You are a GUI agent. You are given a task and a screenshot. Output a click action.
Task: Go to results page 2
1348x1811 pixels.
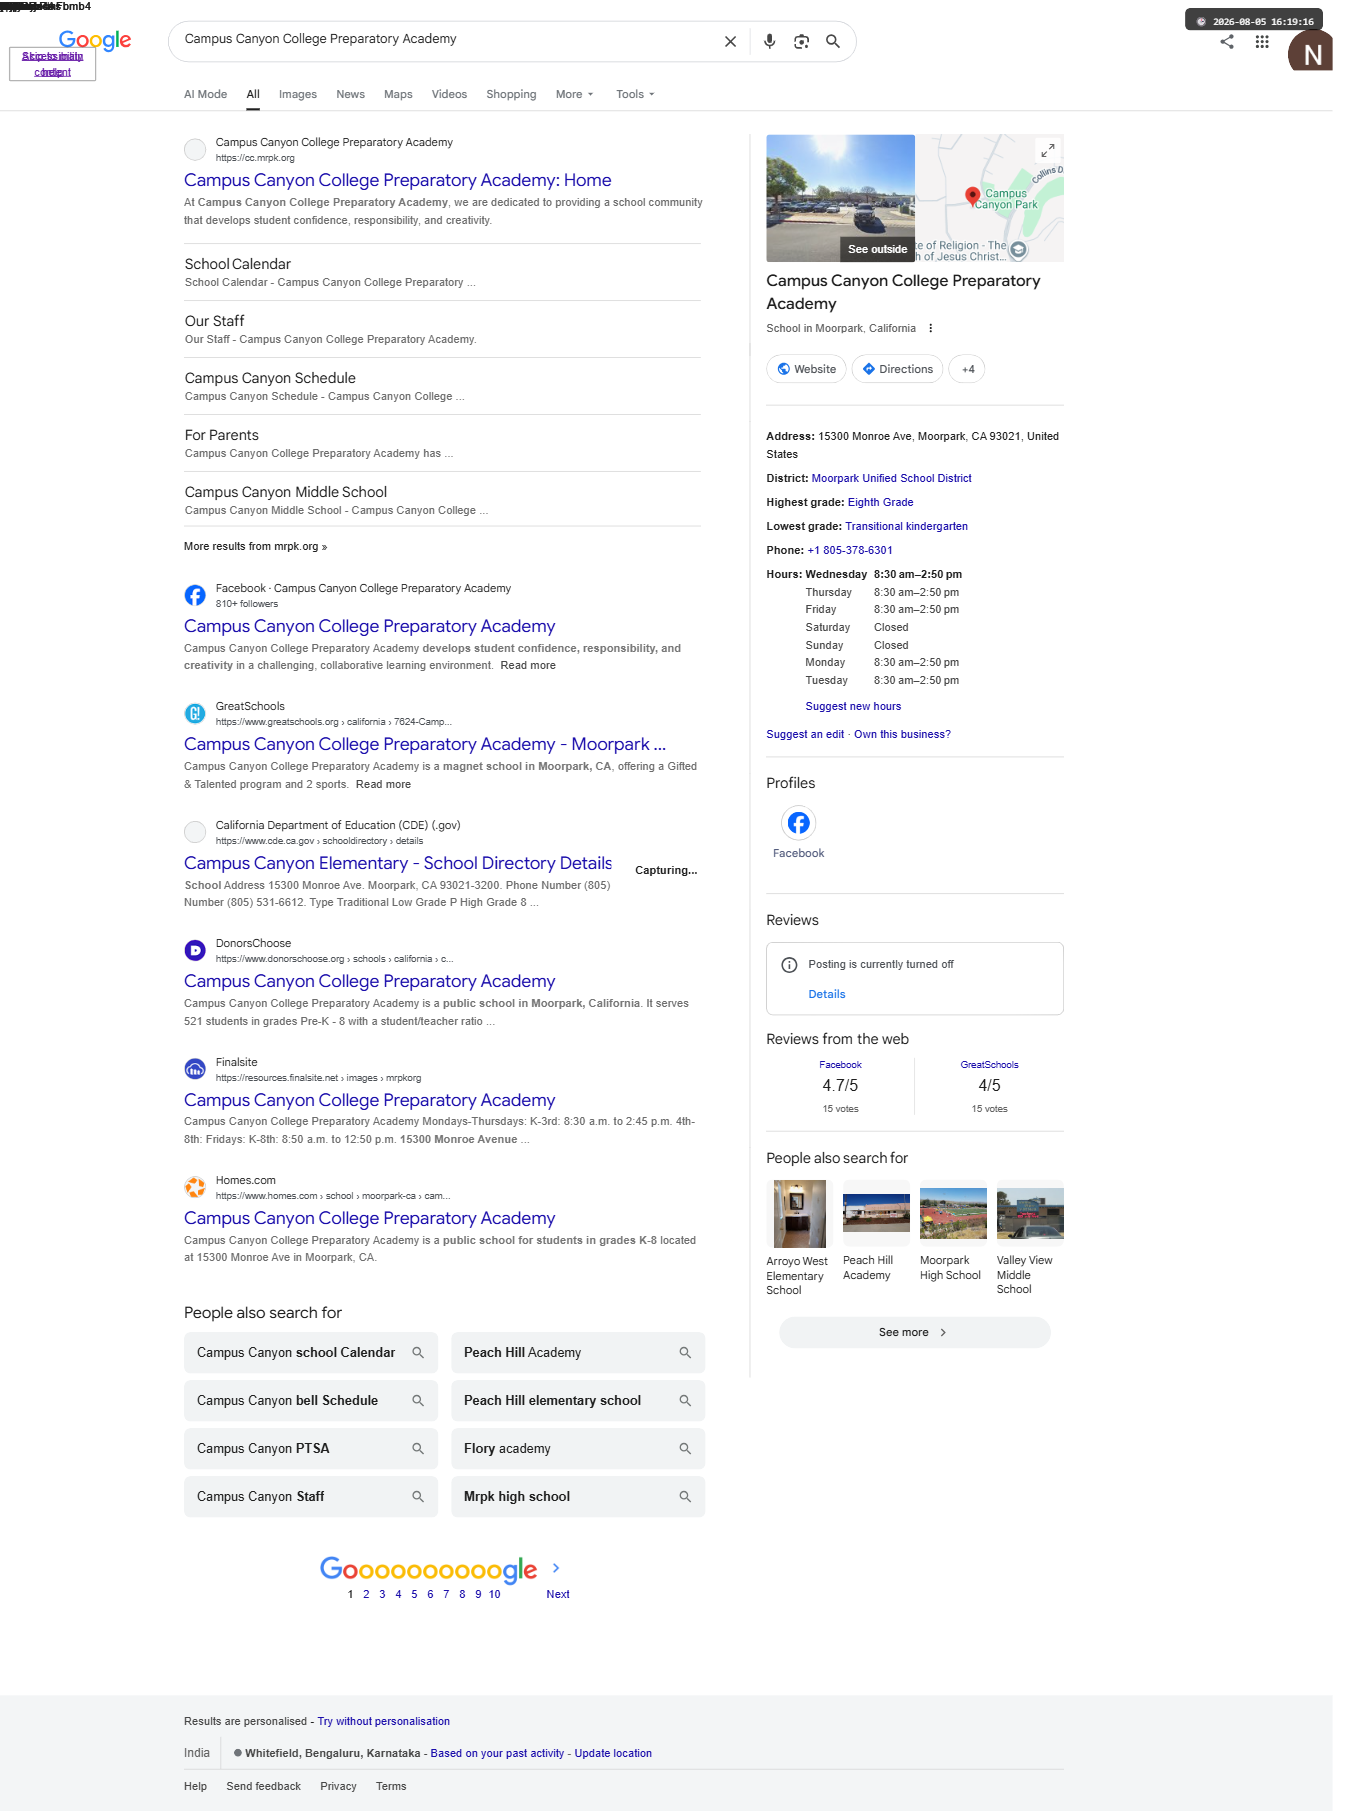[366, 1594]
